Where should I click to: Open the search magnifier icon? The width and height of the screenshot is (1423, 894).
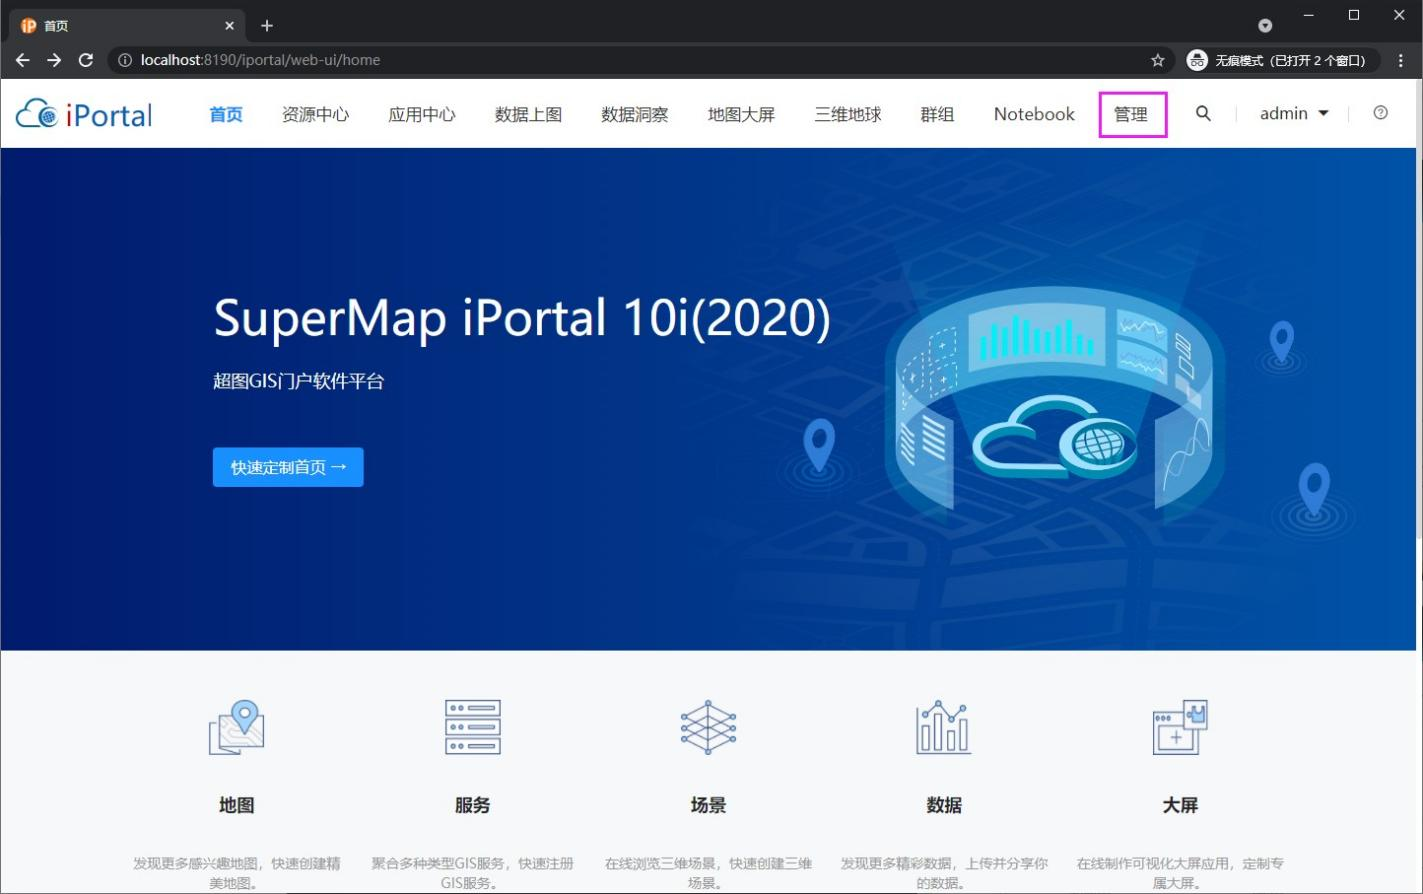coord(1203,114)
